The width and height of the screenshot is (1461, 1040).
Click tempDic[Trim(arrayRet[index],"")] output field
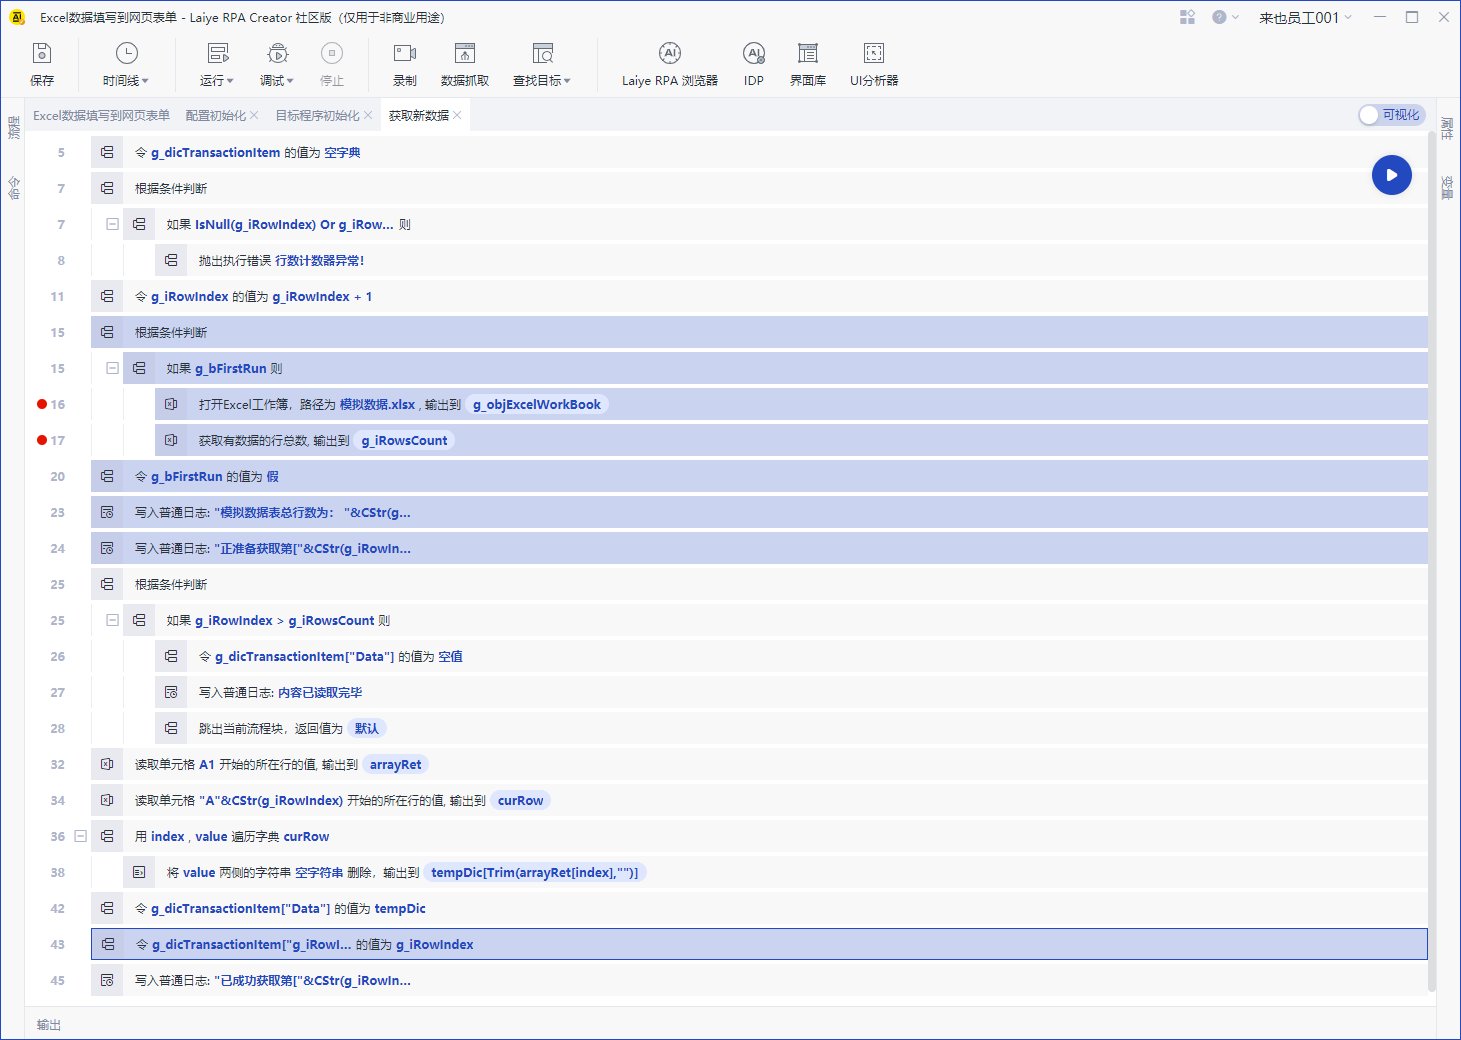coord(535,872)
